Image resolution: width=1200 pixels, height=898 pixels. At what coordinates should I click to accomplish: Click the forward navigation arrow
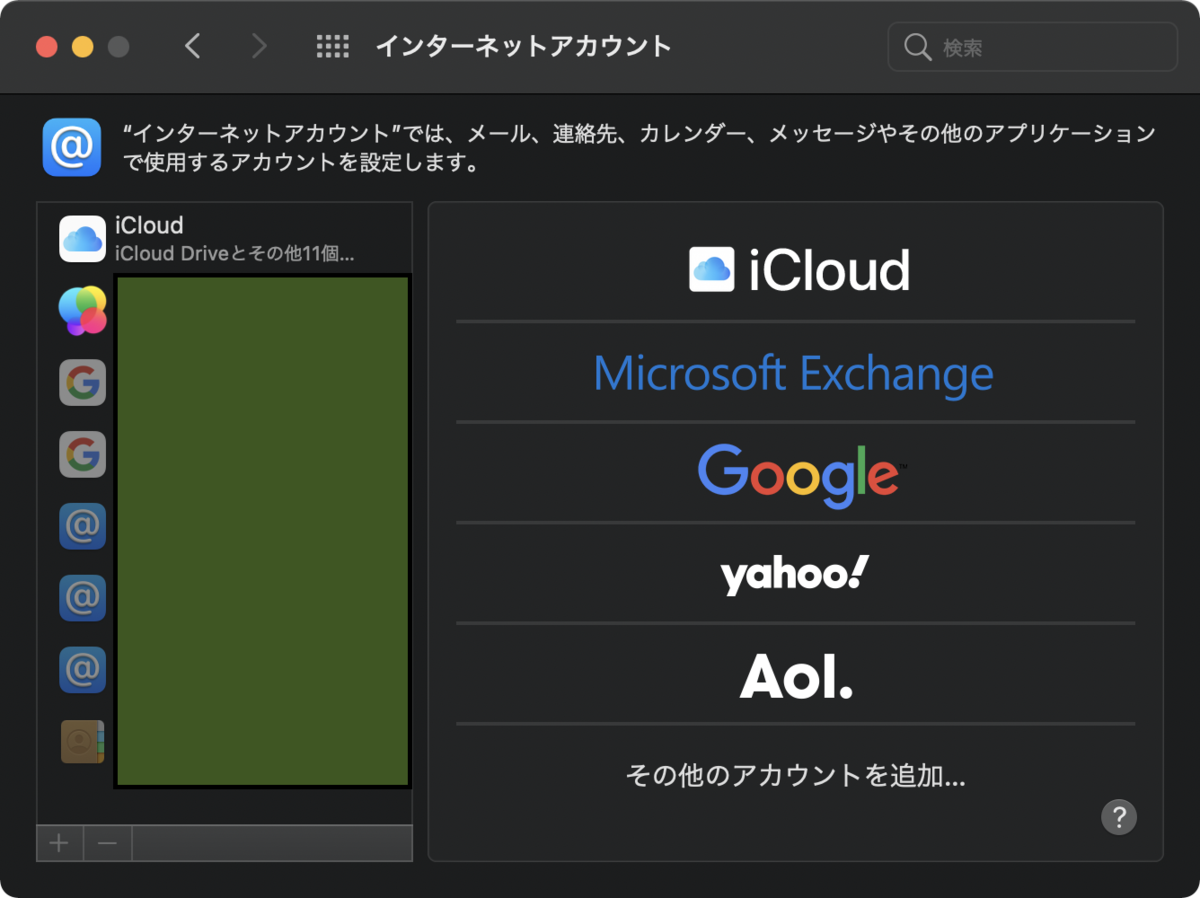(x=259, y=46)
